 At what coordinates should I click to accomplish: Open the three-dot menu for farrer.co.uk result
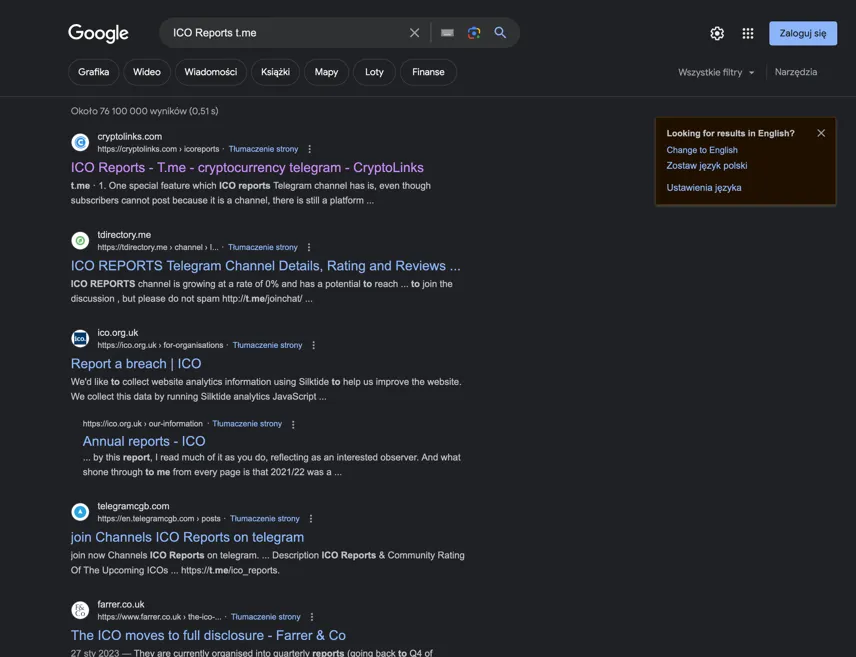point(312,617)
